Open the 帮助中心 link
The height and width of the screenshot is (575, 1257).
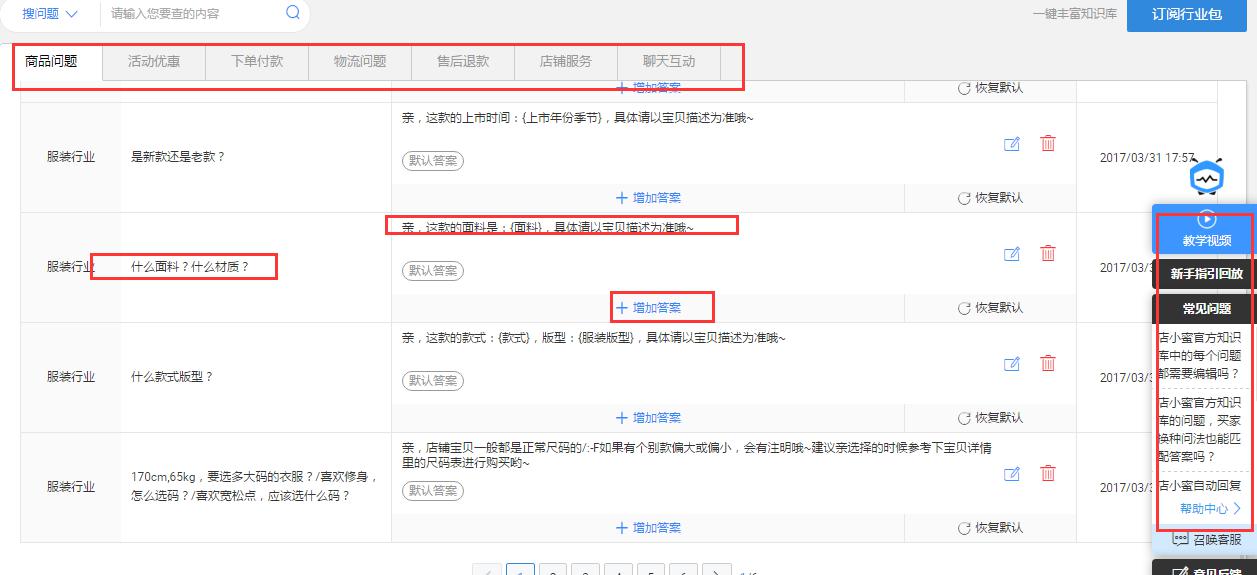pyautogui.click(x=1211, y=509)
